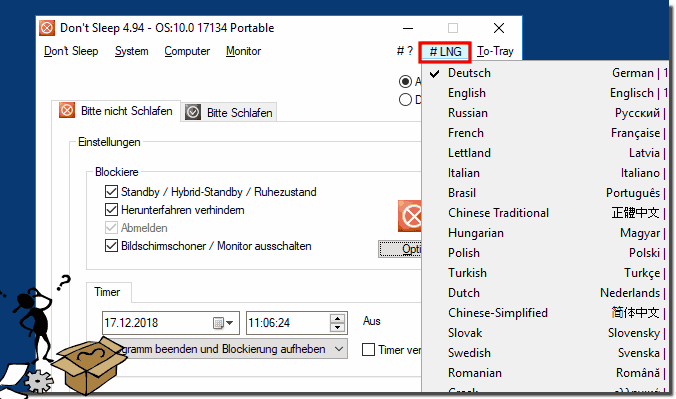The height and width of the screenshot is (399, 676).
Task: Switch to Bitte nicht Schlafen tab
Action: click(x=116, y=111)
